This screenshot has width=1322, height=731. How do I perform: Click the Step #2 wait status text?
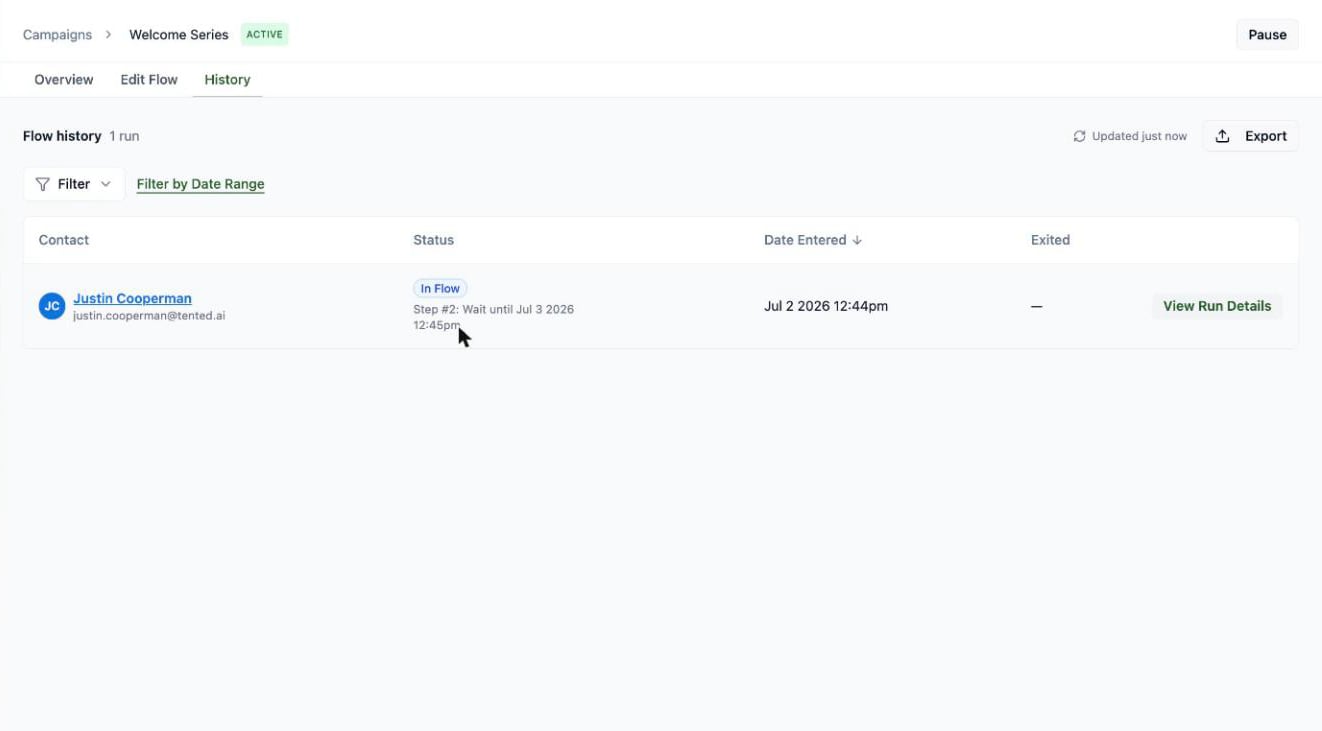coord(493,317)
